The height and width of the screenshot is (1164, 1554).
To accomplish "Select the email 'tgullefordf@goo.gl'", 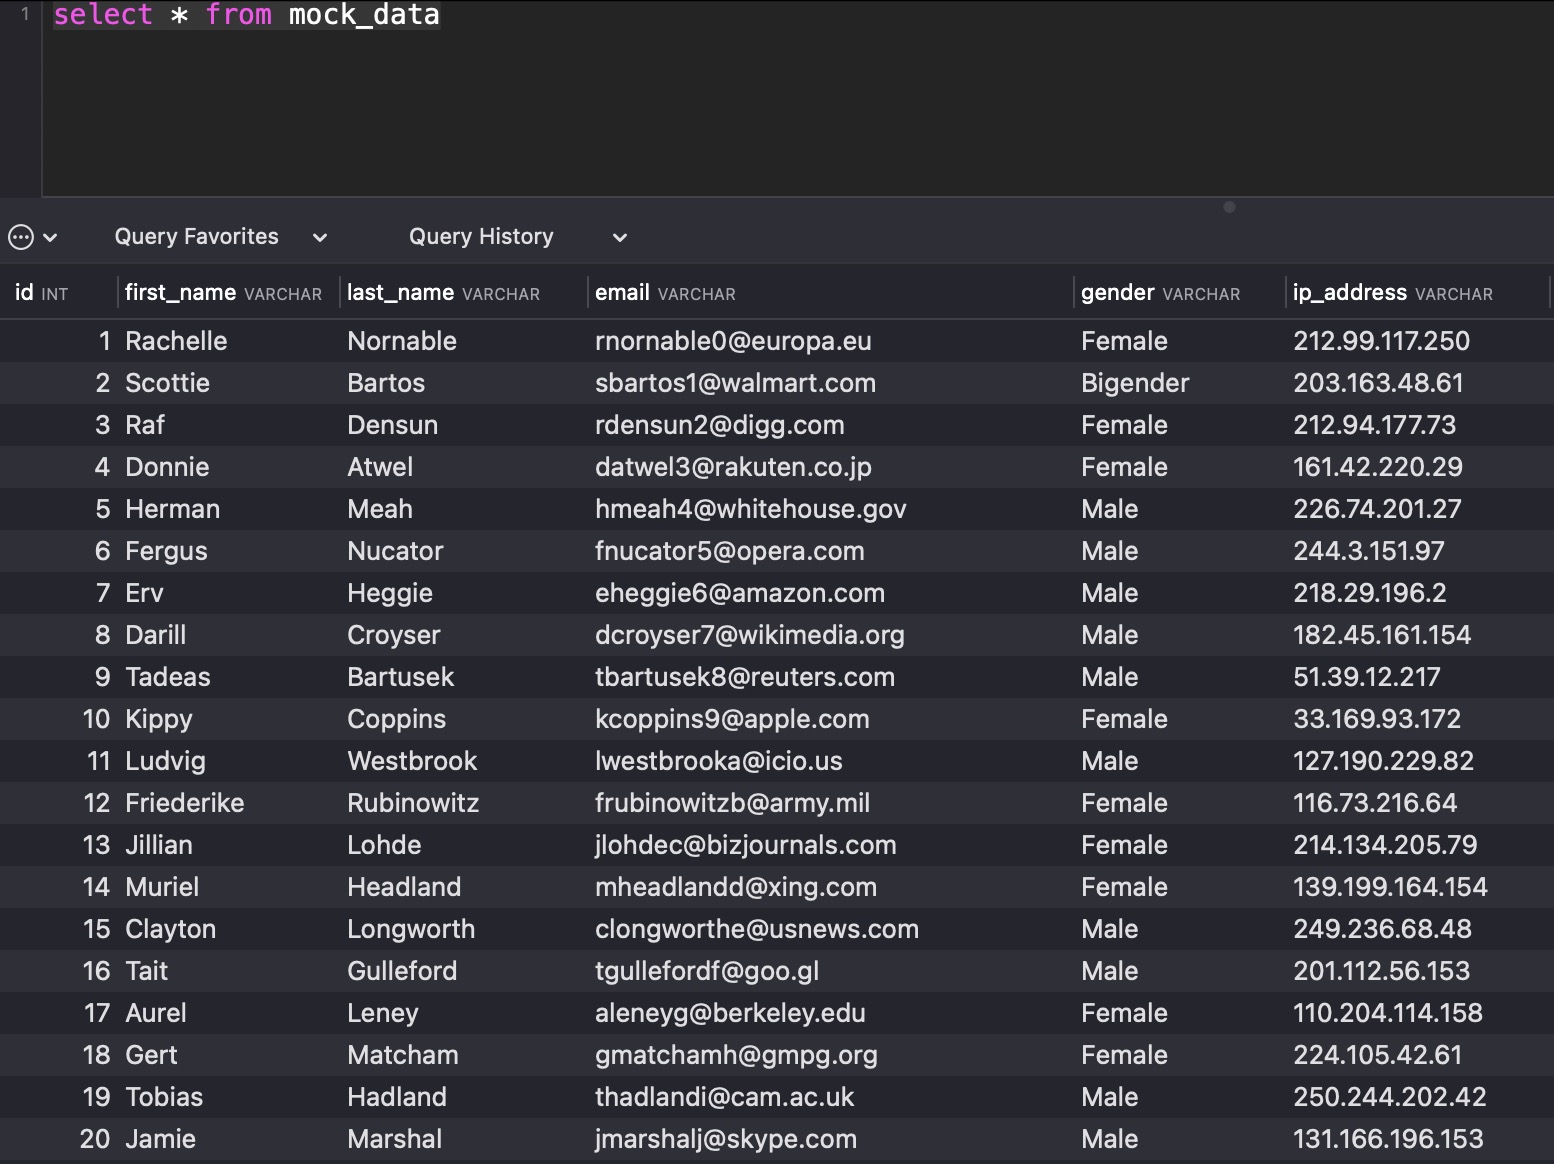I will (707, 971).
